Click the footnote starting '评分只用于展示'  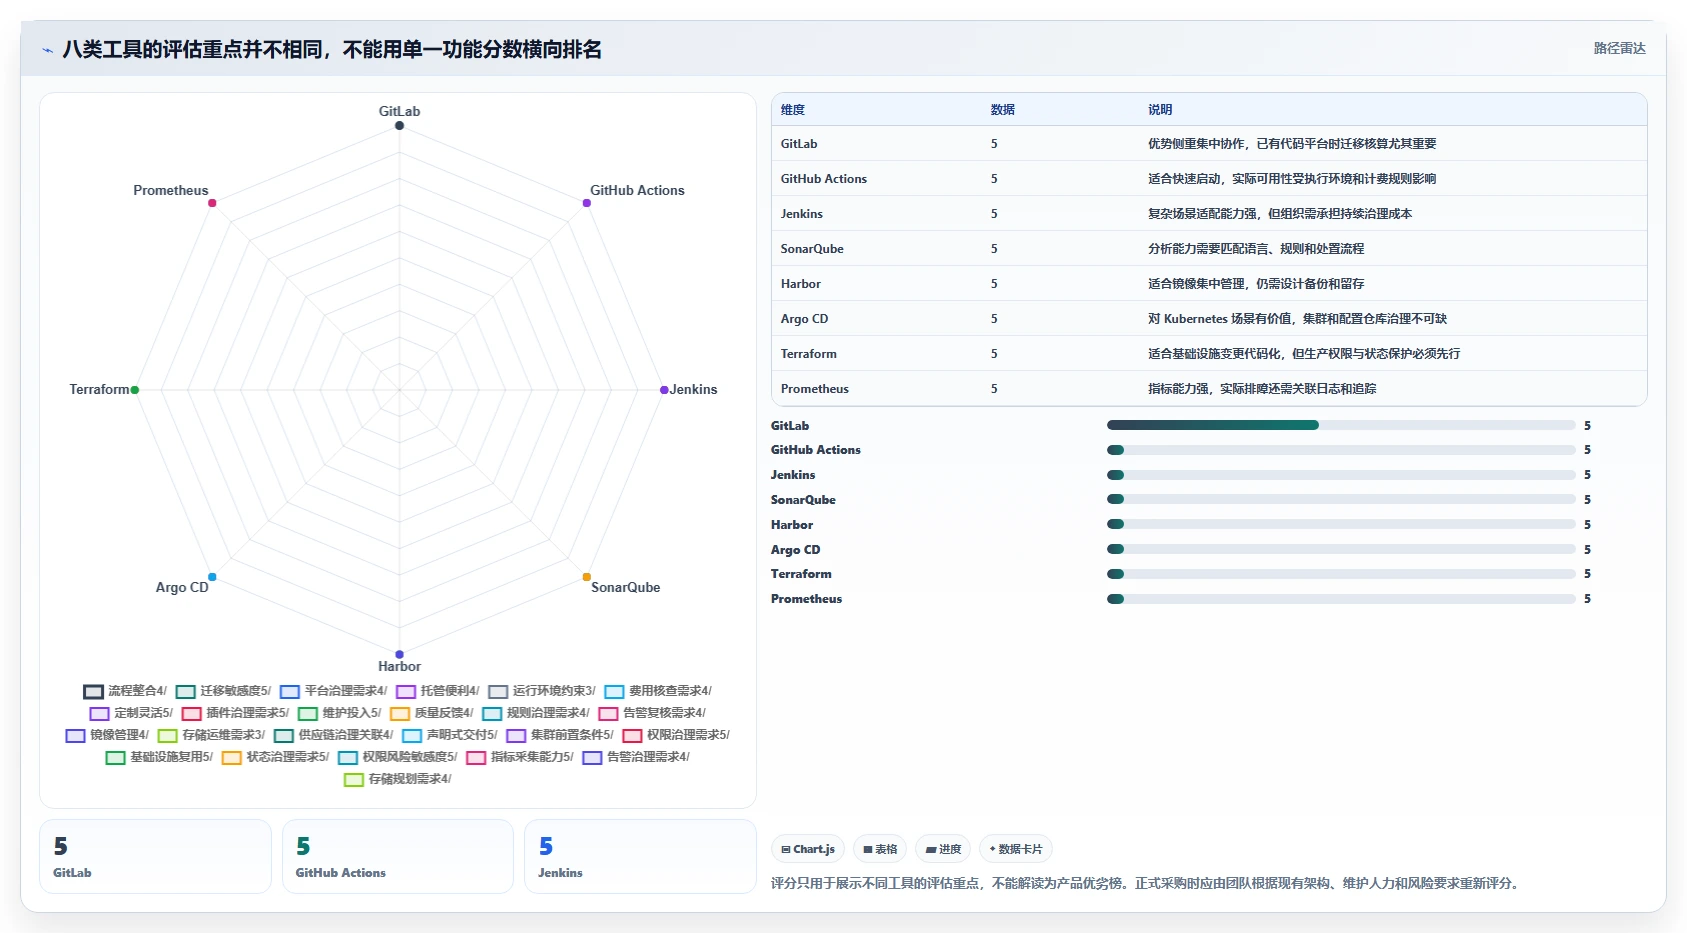coord(1147,883)
